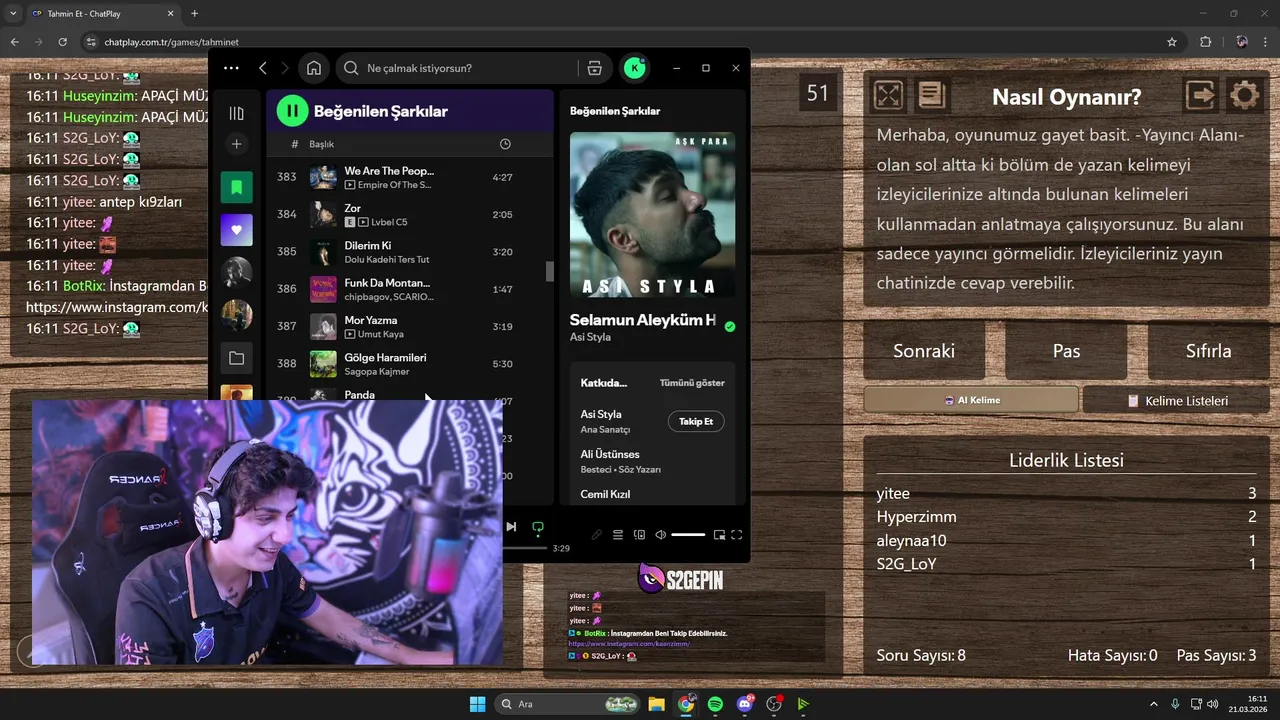Open green bookmark episodes tile in sidebar
This screenshot has height=720, width=1280.
[237, 187]
